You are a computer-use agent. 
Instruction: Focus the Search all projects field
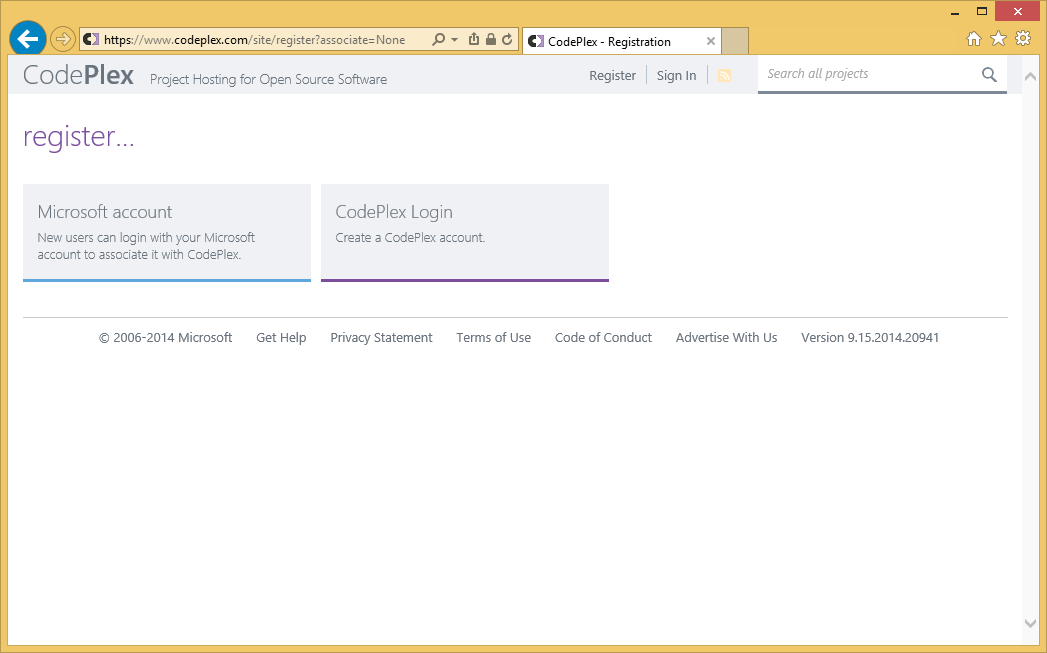869,73
